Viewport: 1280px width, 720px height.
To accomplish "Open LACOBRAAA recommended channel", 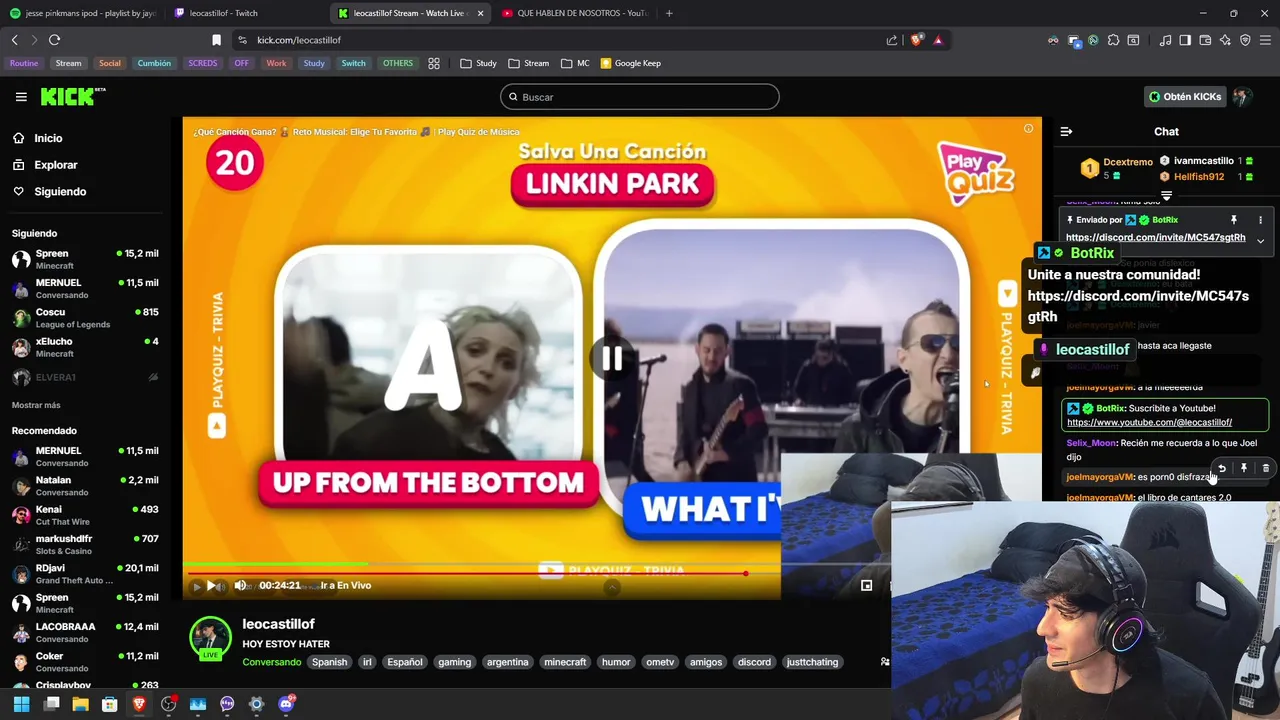I will [85, 633].
